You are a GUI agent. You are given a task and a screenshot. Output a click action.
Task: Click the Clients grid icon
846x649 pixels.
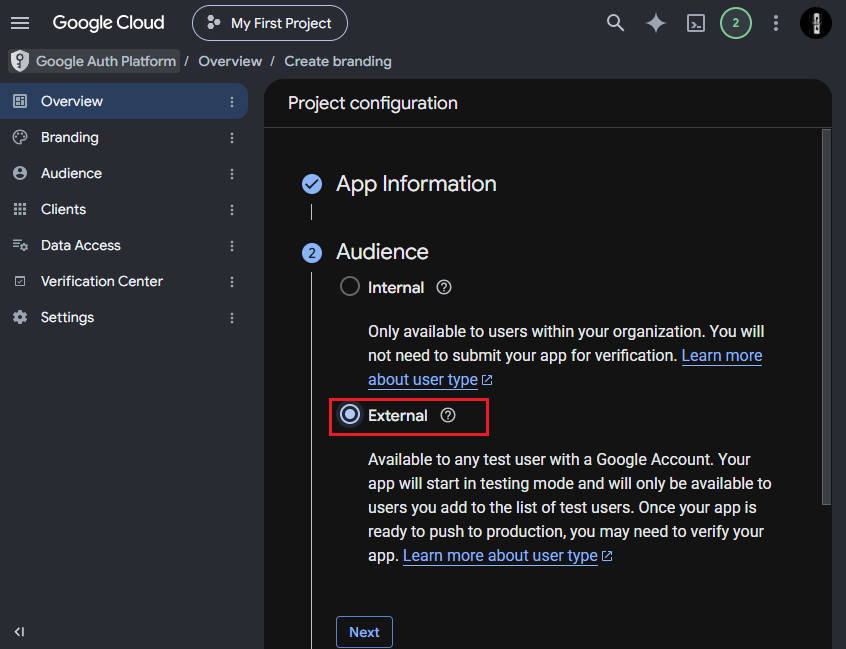pyautogui.click(x=20, y=209)
